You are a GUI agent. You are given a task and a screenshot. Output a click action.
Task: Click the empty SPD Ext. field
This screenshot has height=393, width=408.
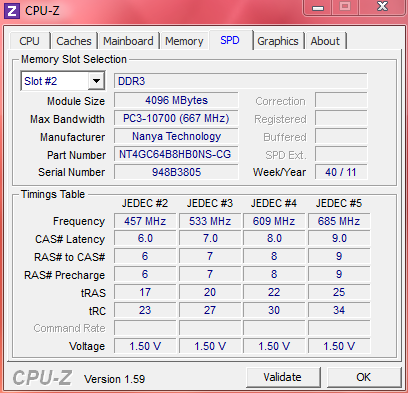tap(341, 154)
